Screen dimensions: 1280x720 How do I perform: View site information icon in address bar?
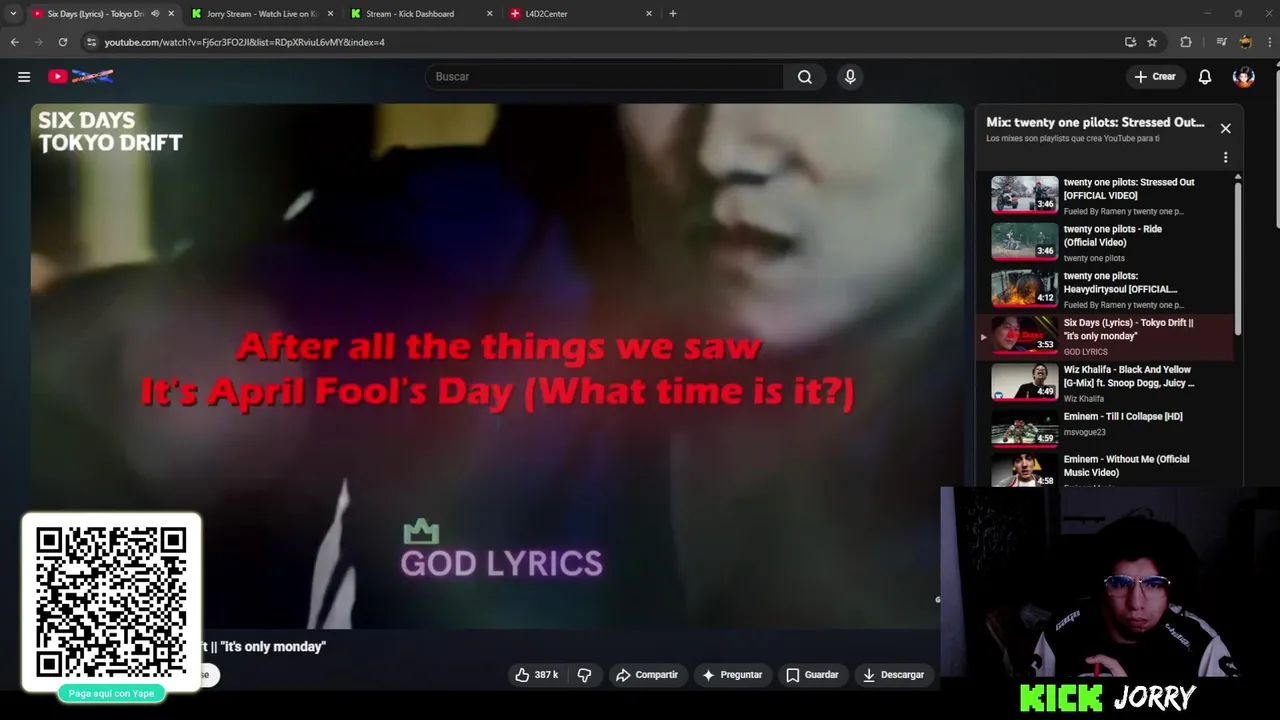point(91,42)
